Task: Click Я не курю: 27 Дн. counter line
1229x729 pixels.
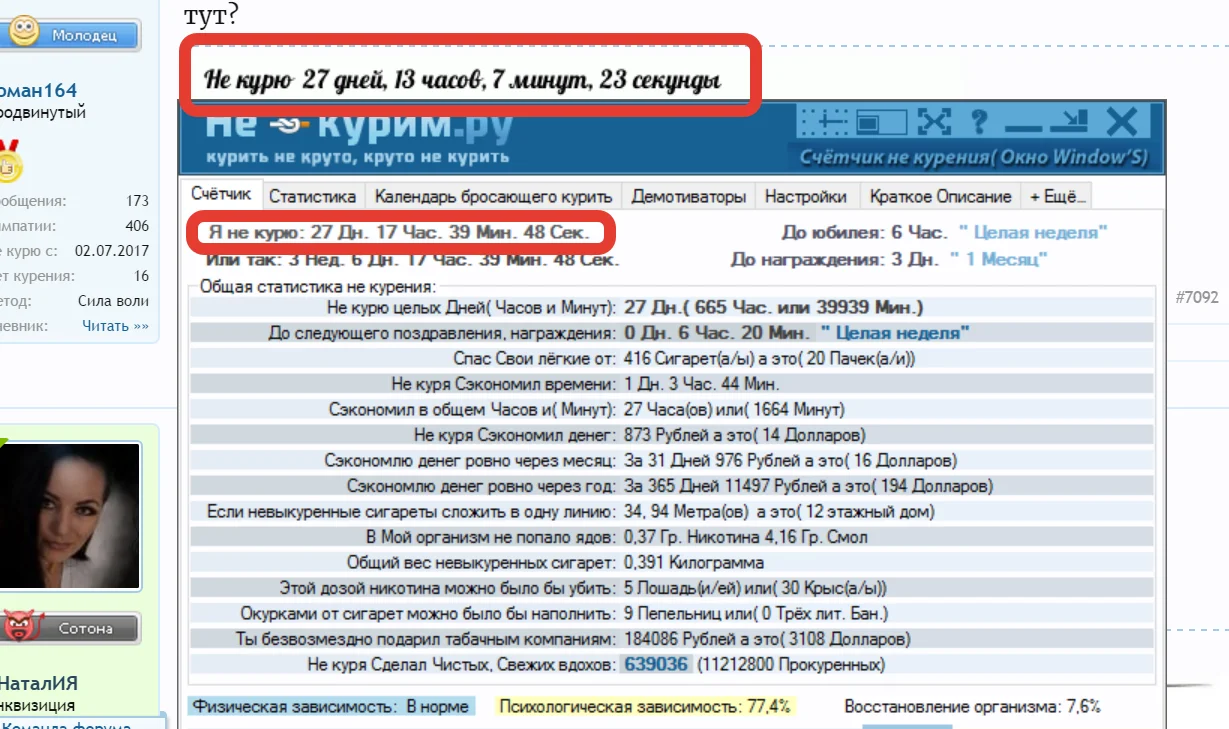Action: click(x=399, y=232)
